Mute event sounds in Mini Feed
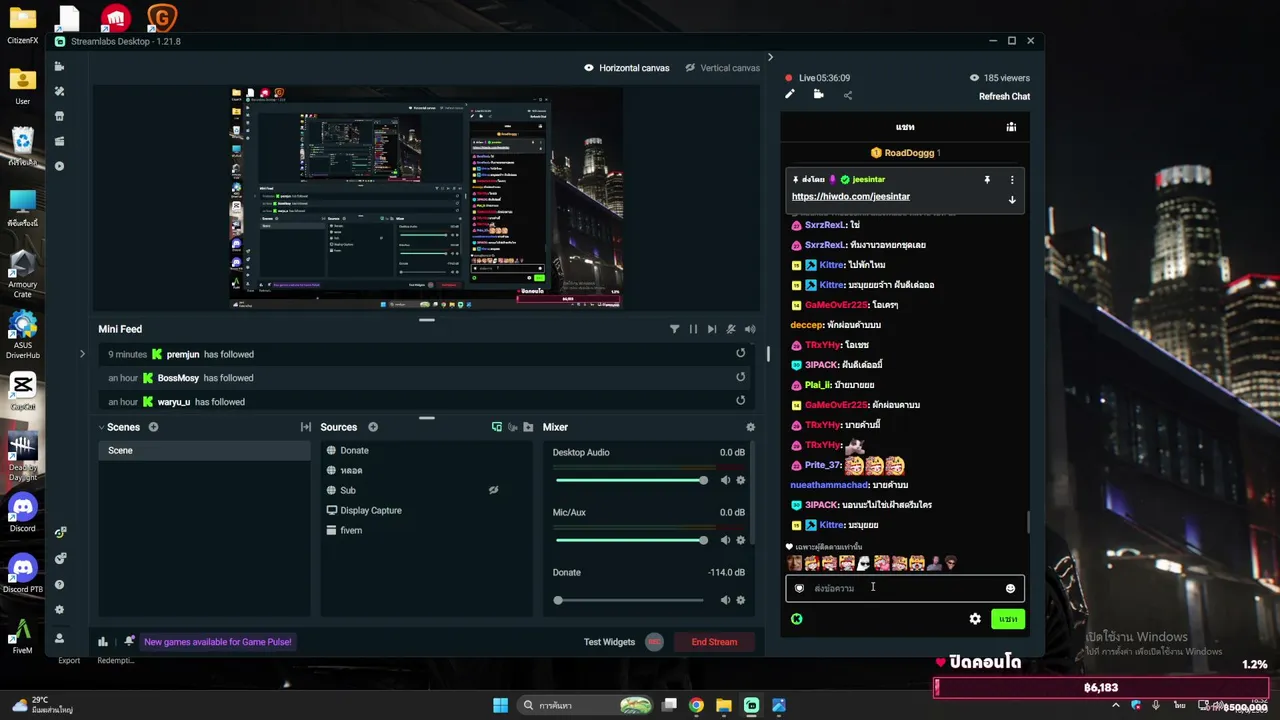The width and height of the screenshot is (1280, 720). click(x=731, y=329)
